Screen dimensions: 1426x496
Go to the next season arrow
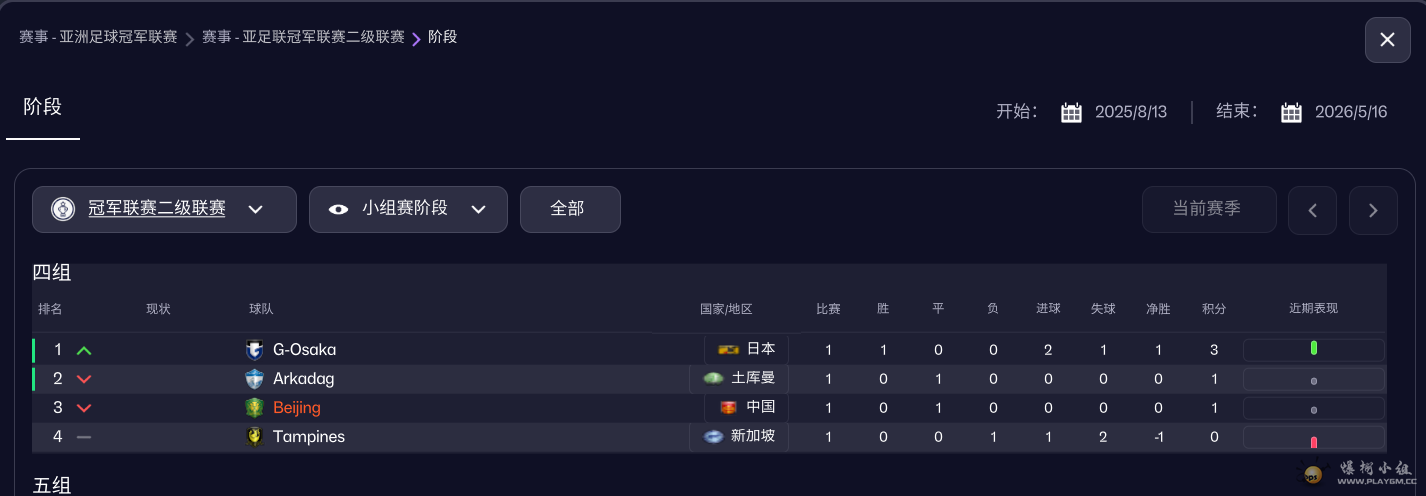click(x=1373, y=210)
